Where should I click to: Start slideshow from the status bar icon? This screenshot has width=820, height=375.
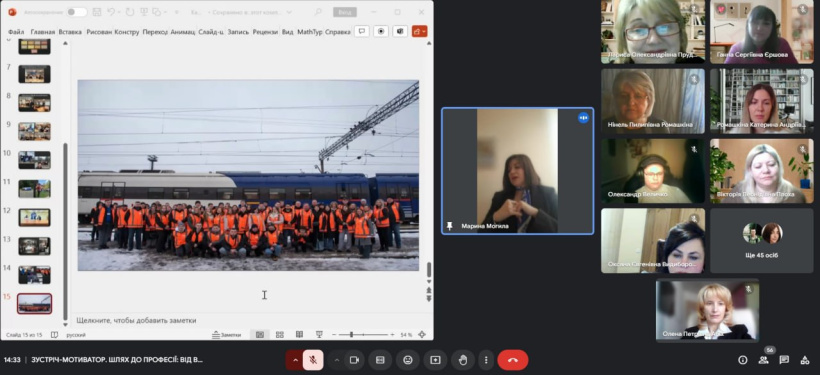coord(319,335)
